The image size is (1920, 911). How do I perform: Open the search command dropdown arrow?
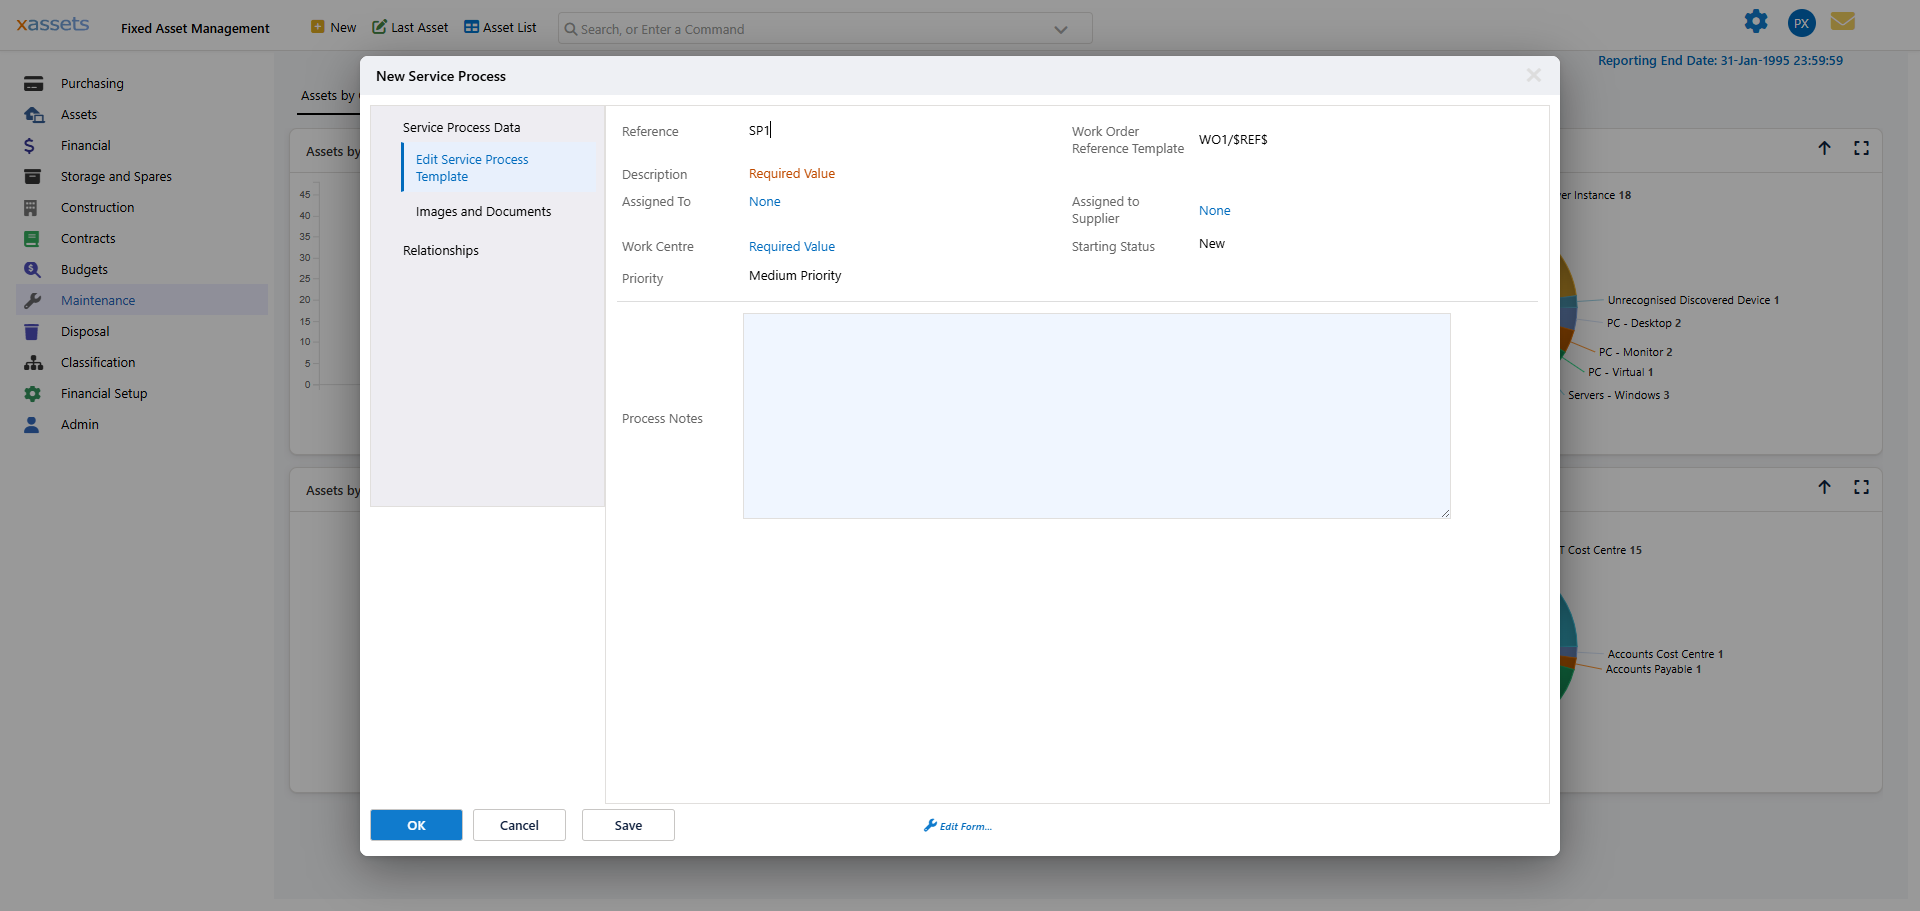[x=1060, y=29]
